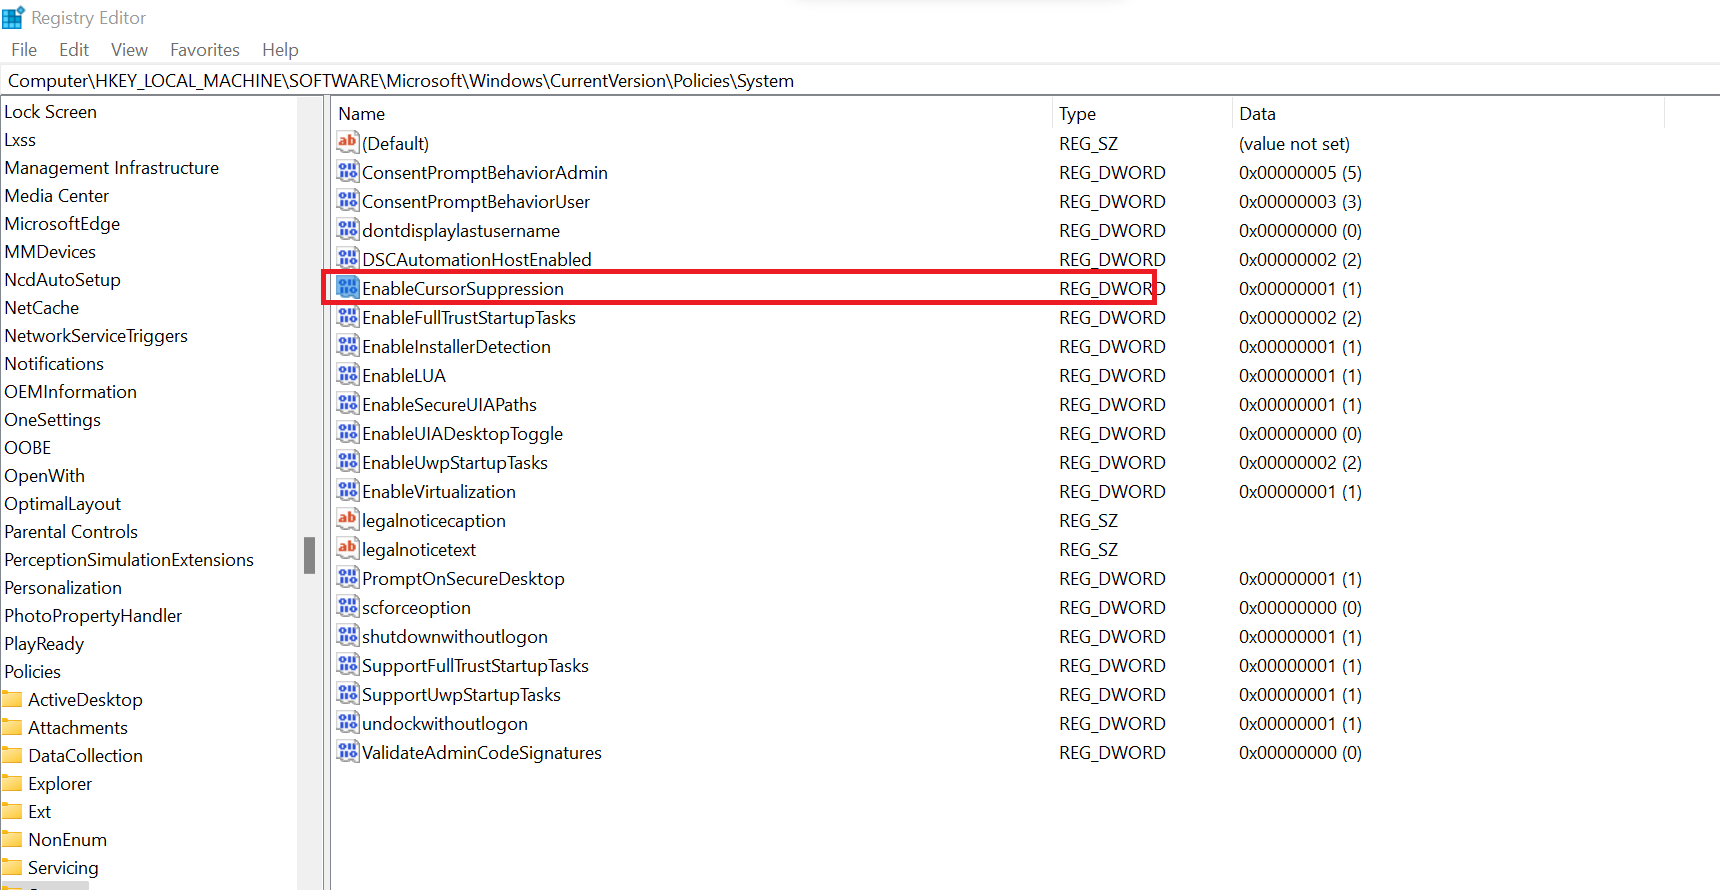The height and width of the screenshot is (890, 1720).
Task: Open the Favorites menu
Action: [204, 50]
